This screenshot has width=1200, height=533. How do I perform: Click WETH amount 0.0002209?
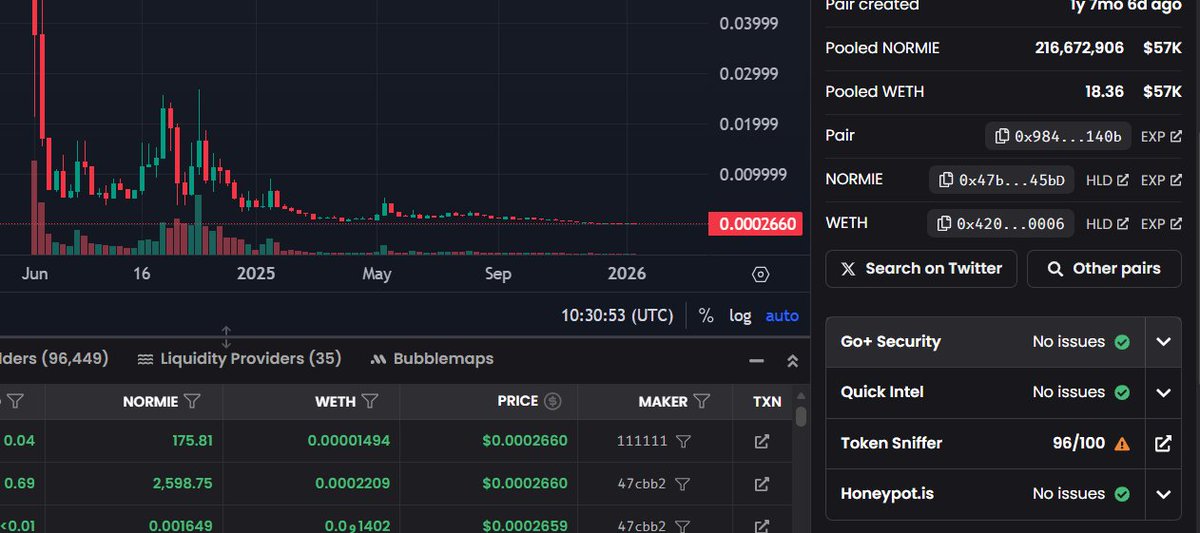[352, 484]
